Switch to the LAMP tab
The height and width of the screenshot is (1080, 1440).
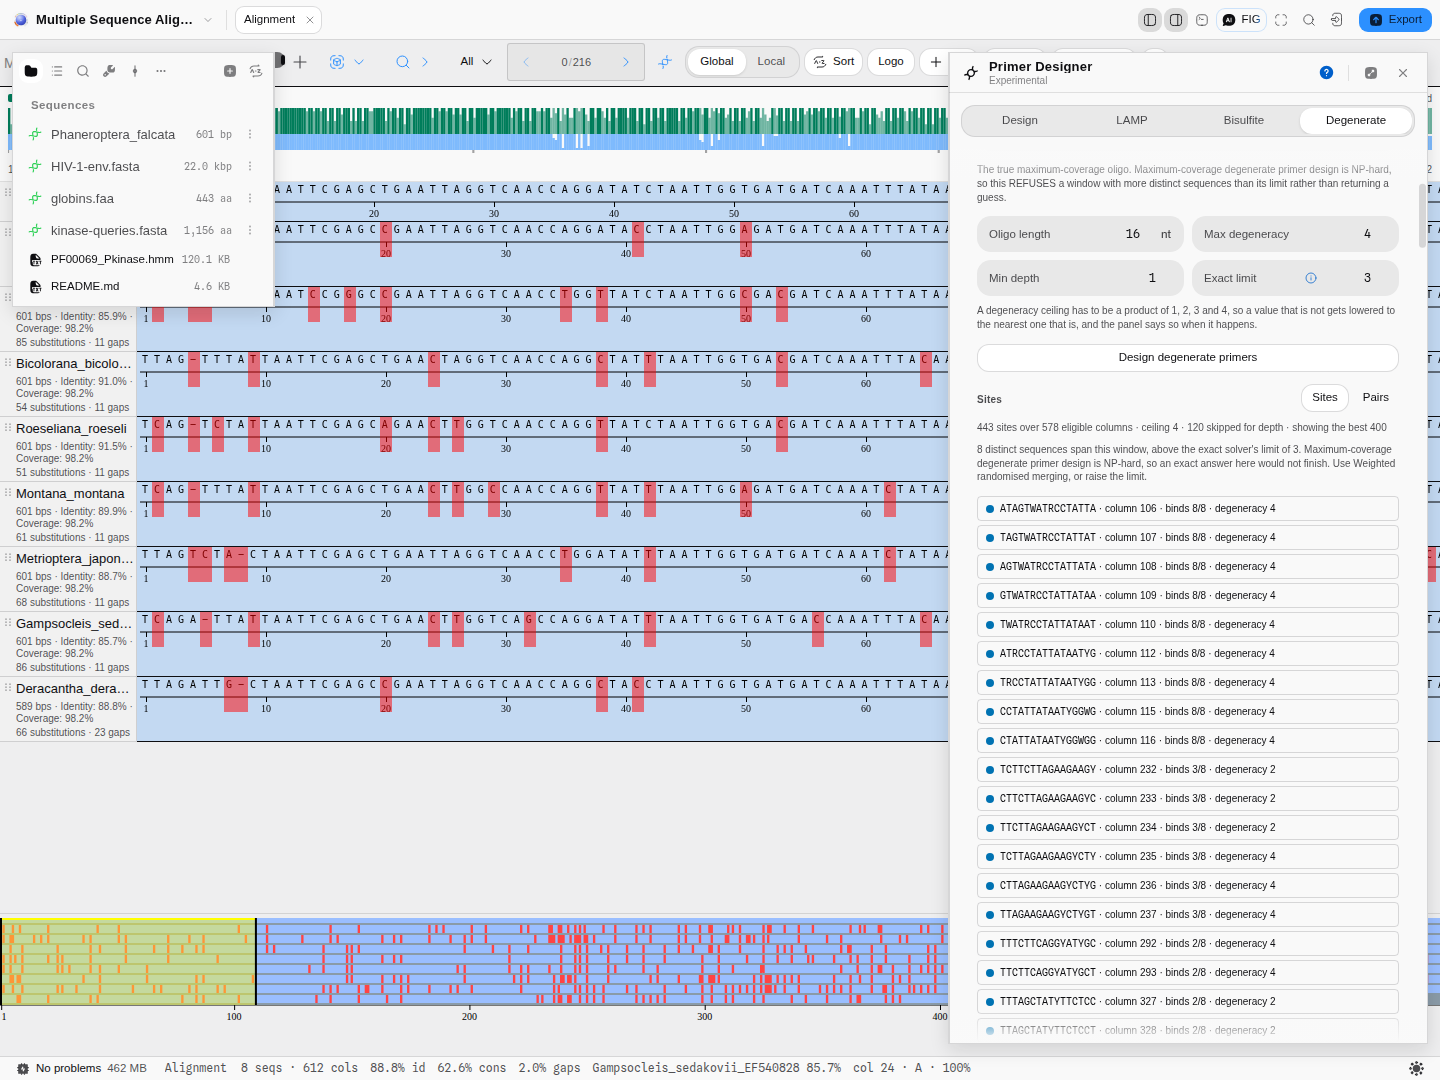click(1132, 121)
